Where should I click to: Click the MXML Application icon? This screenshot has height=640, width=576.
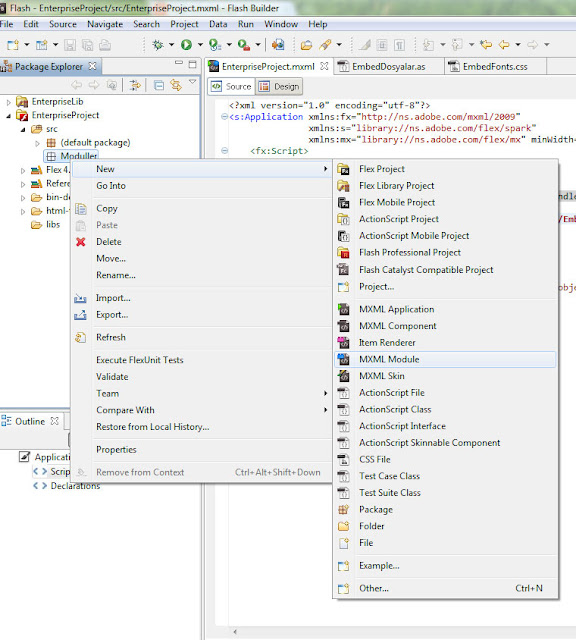(x=344, y=309)
